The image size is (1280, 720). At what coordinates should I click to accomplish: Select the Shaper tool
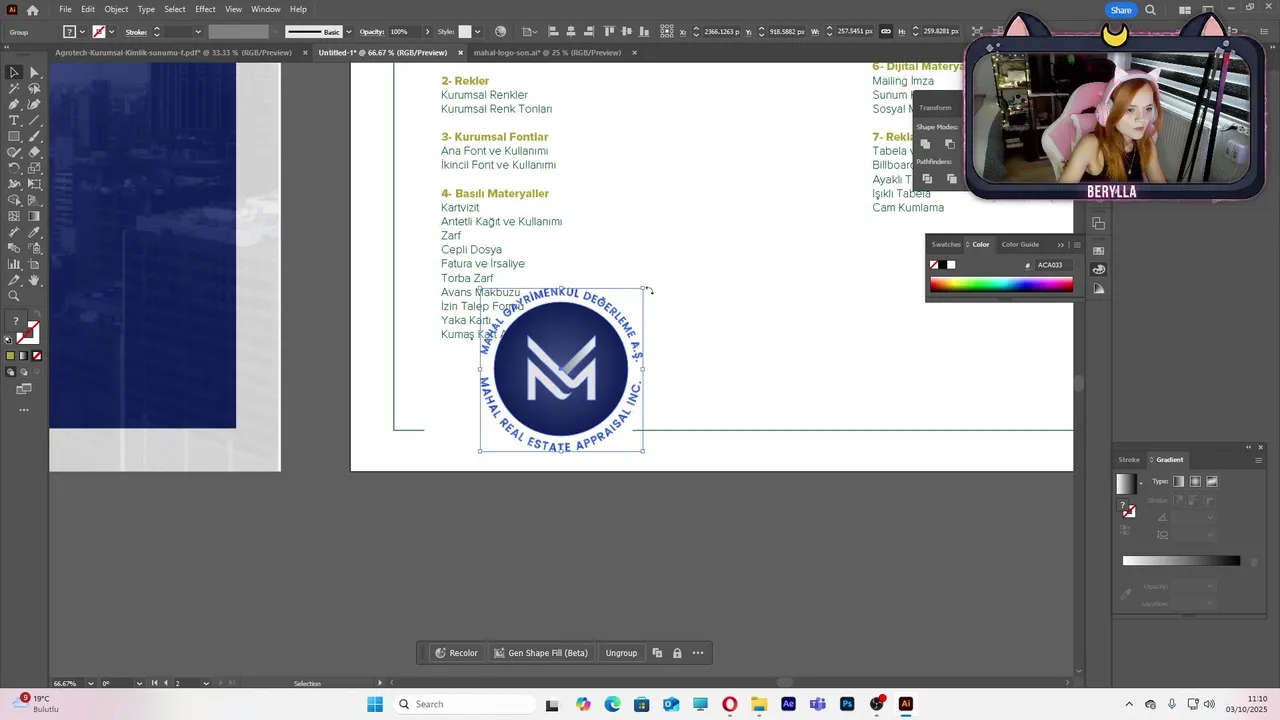tap(14, 152)
